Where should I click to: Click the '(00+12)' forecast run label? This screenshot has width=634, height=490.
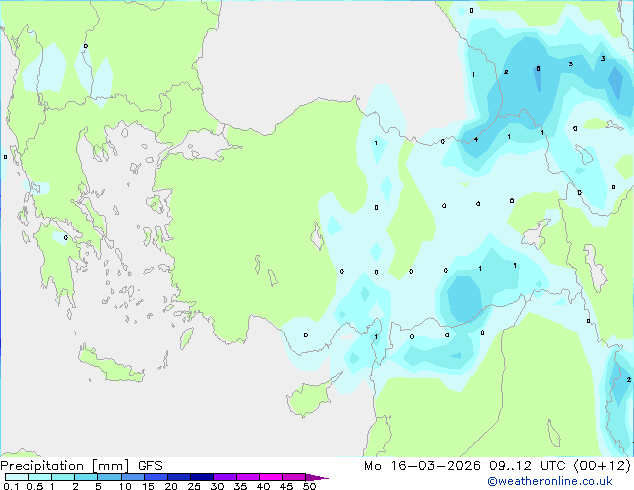(602, 466)
